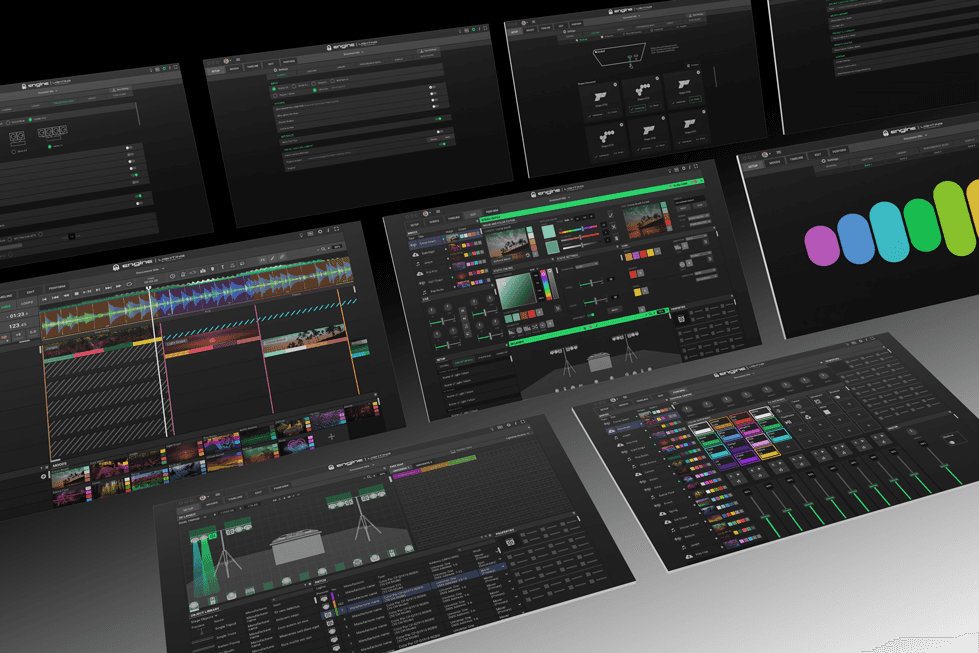Open the MOODS tab in the color pills window

pyautogui.click(x=775, y=162)
